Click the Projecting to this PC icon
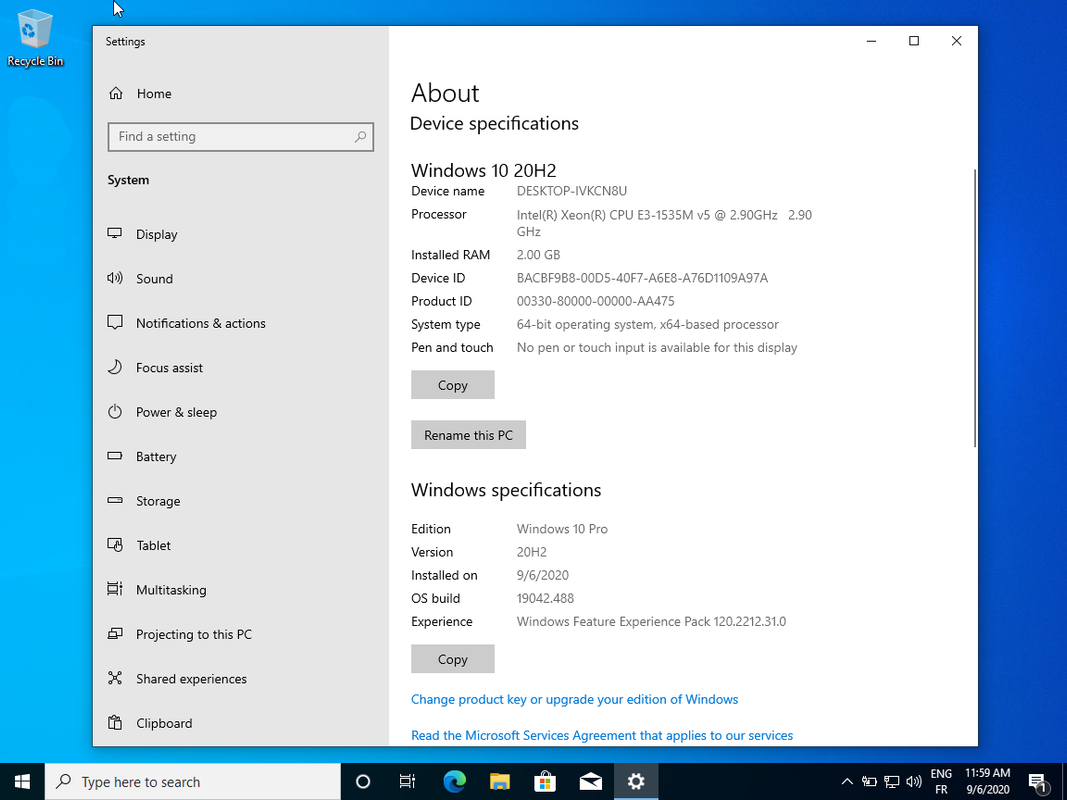Screen dimensions: 1067x800 tap(115, 634)
